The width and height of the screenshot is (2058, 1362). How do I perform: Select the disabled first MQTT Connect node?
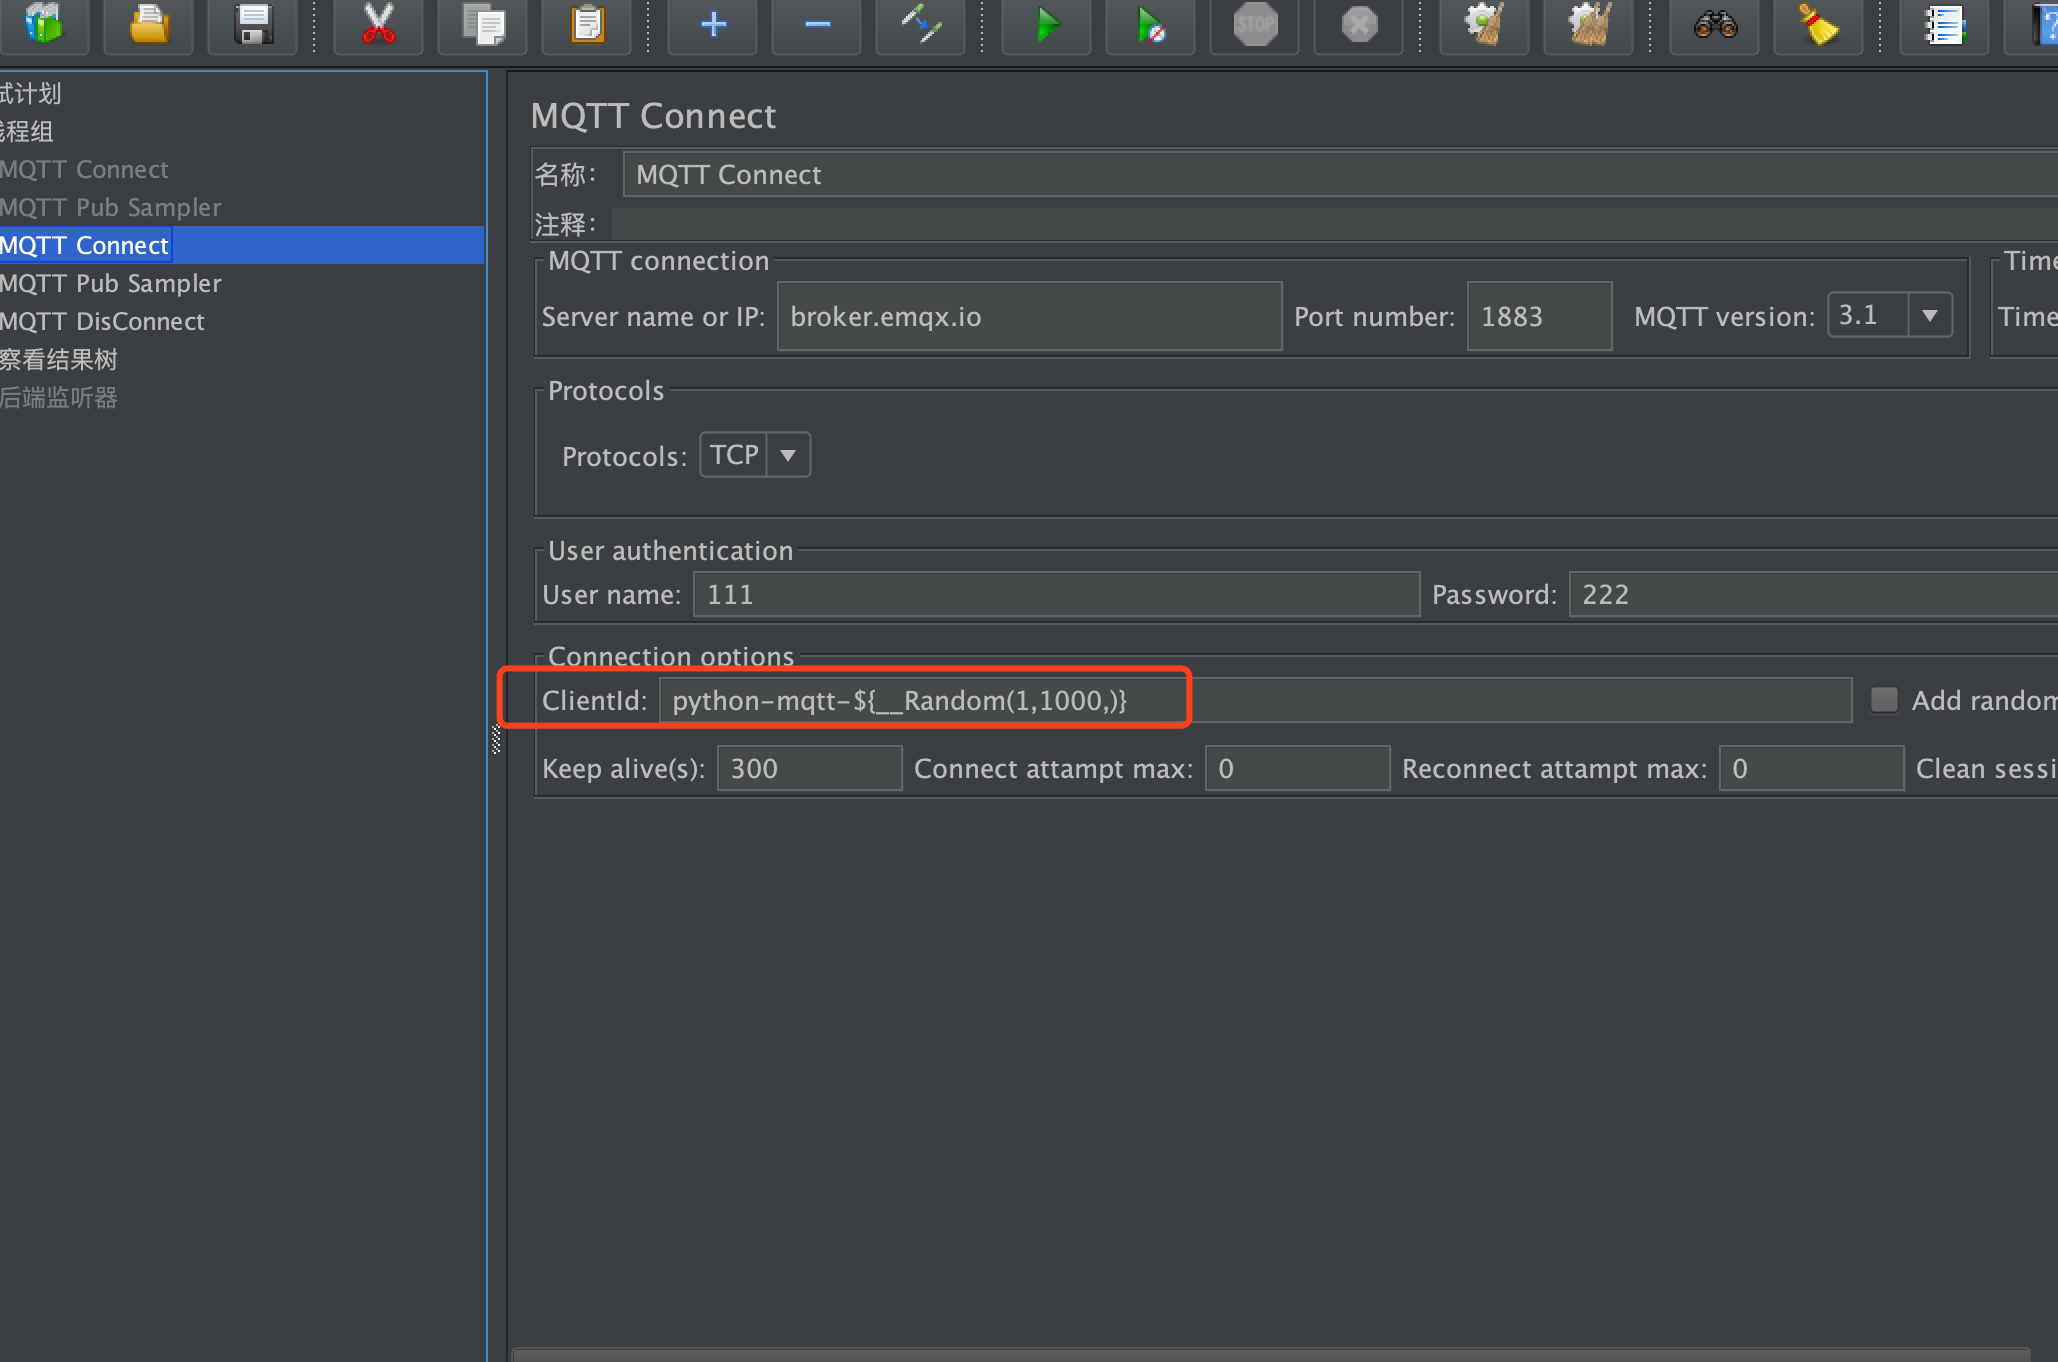pos(84,169)
